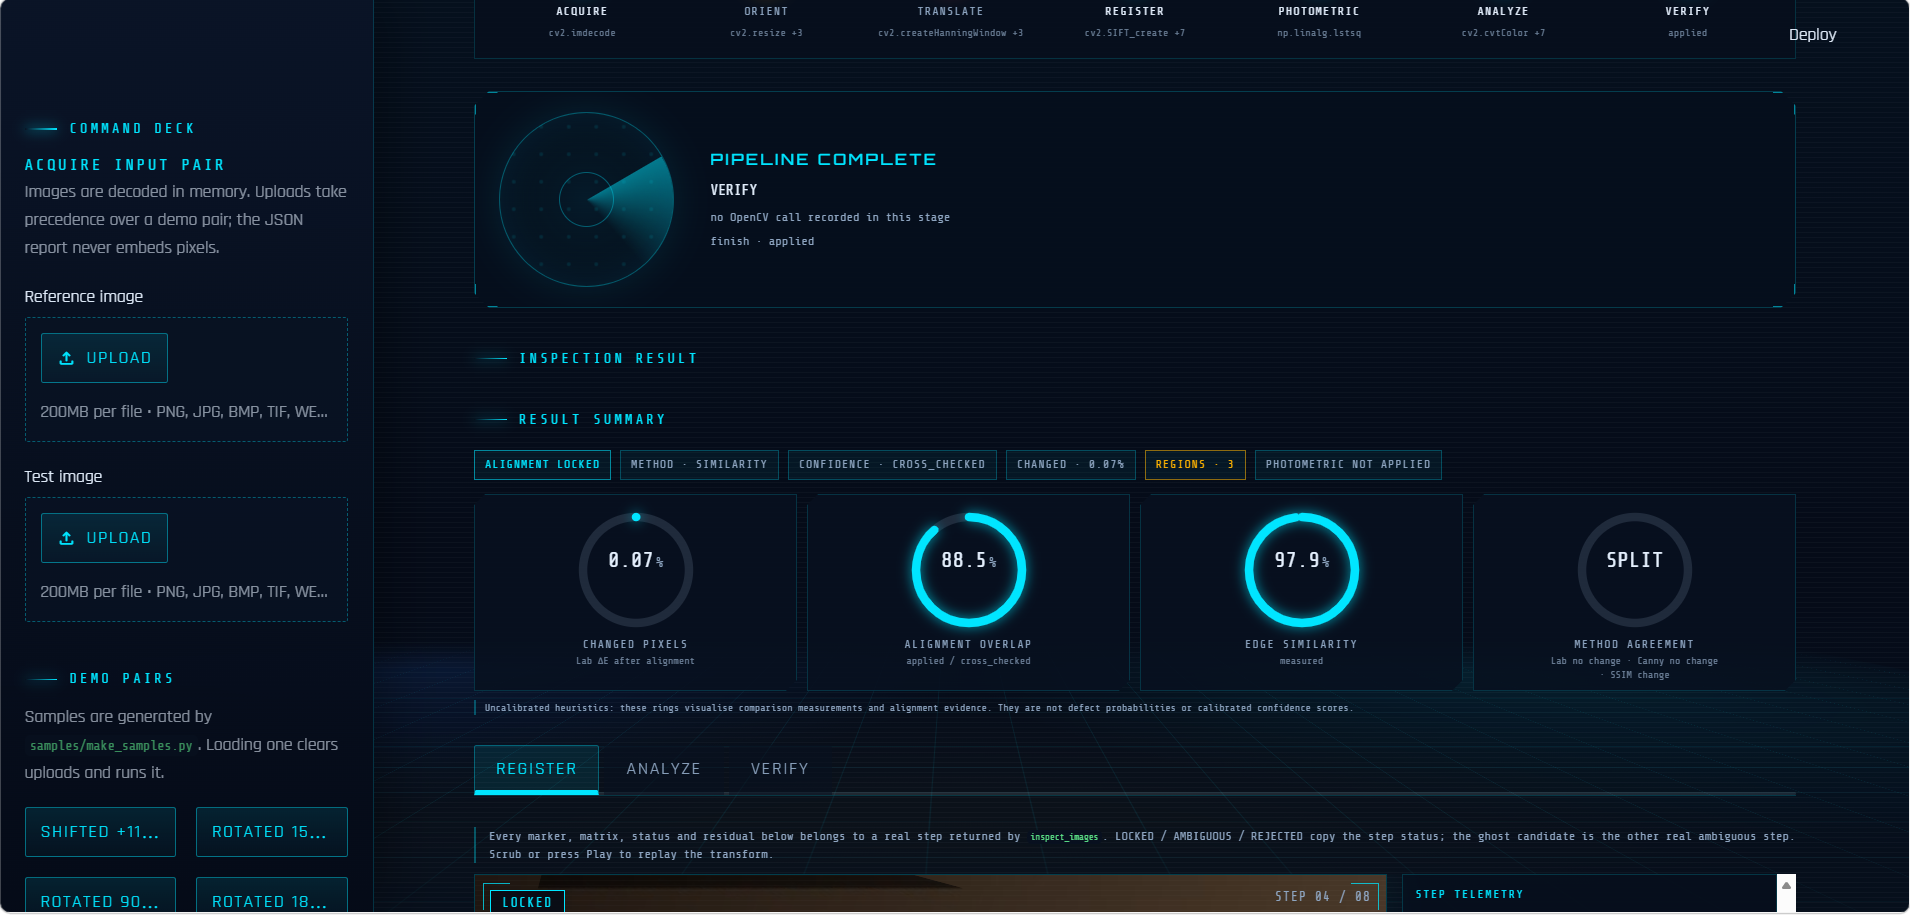Select the ORIENT pipeline stage
Image resolution: width=1911 pixels, height=915 pixels.
(x=766, y=22)
